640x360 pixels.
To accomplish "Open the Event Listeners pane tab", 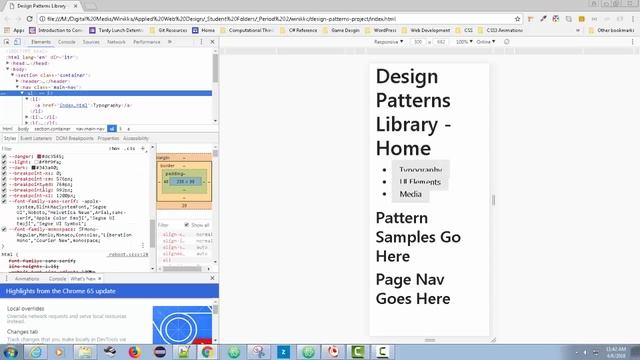I will click(36, 138).
